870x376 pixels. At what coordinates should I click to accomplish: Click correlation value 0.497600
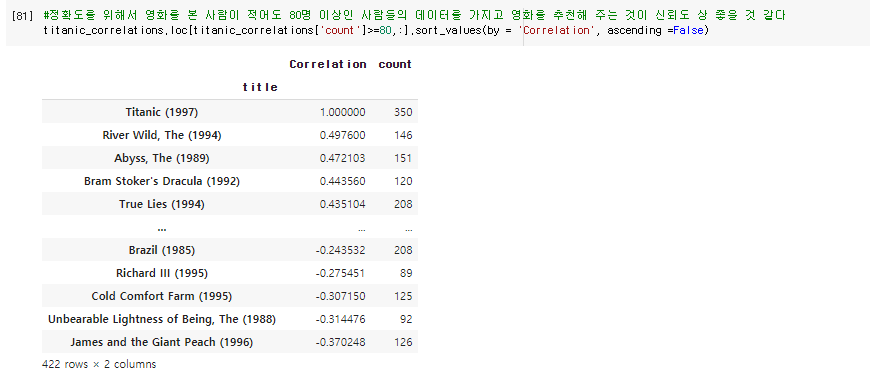[342, 135]
